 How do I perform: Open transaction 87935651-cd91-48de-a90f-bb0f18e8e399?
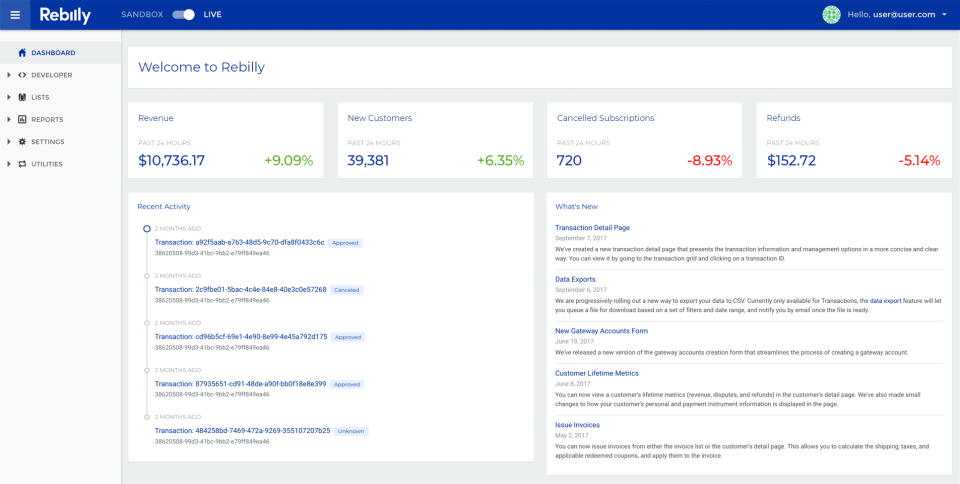pos(241,384)
